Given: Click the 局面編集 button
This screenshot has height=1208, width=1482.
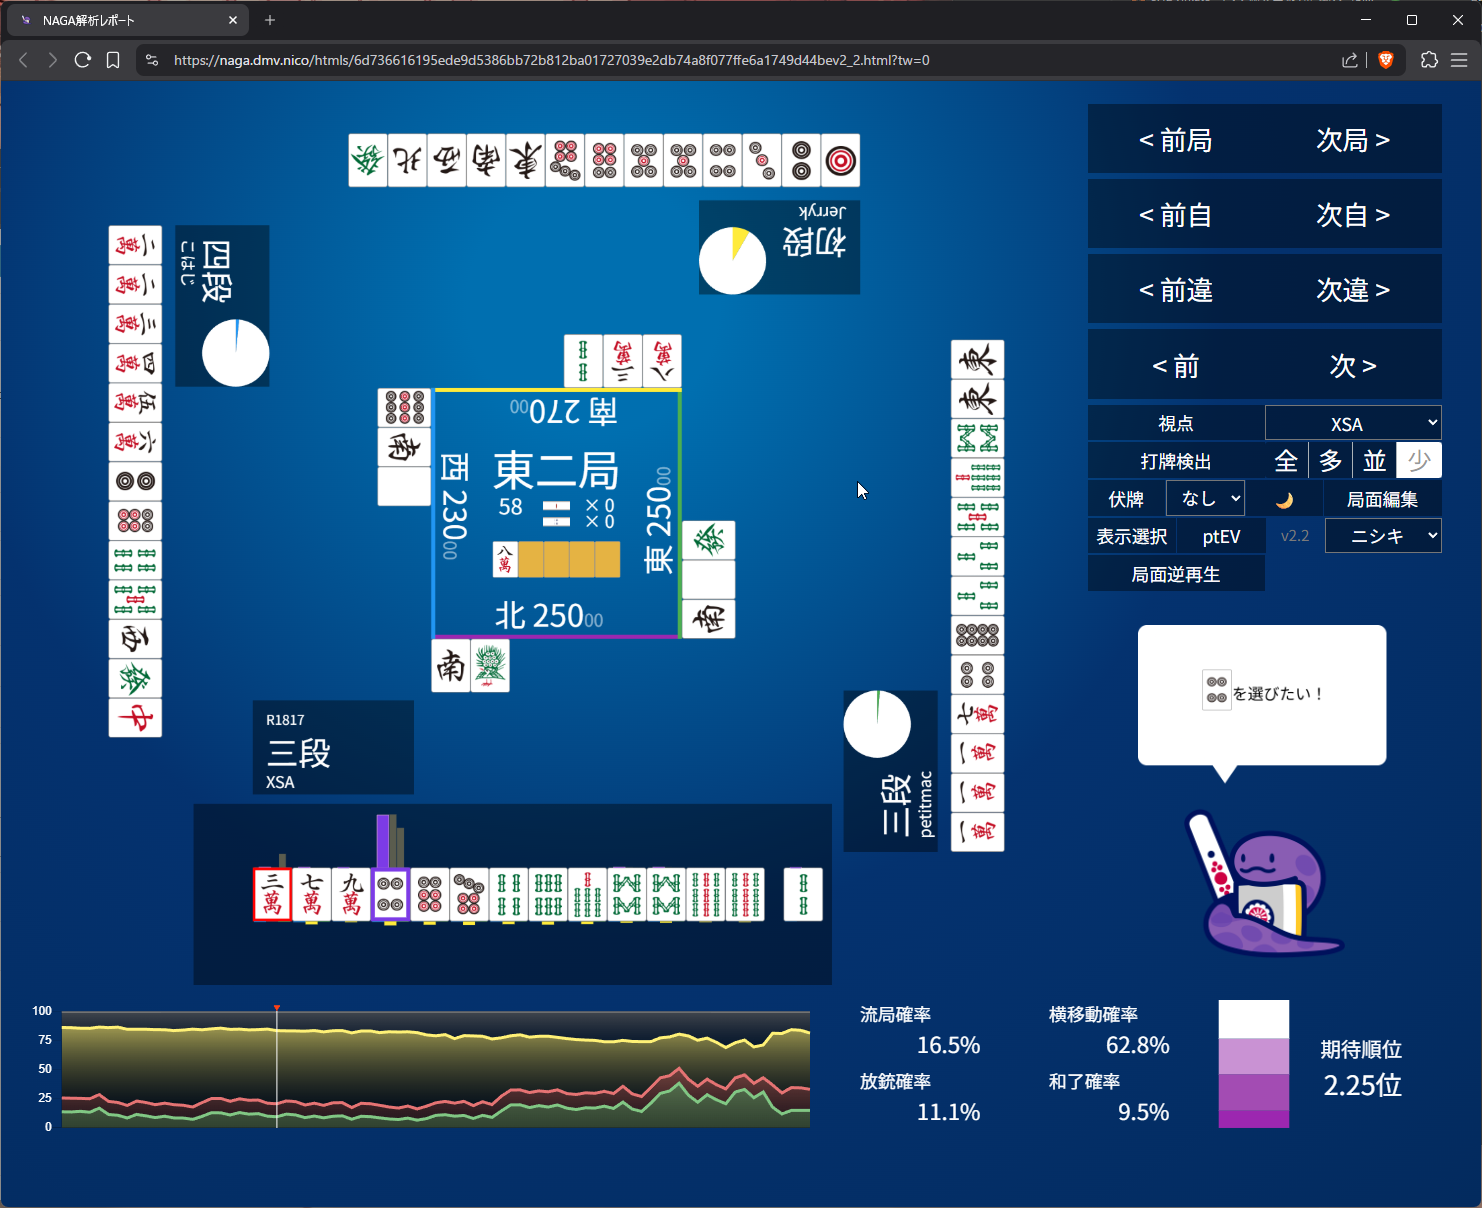Looking at the screenshot, I should 1382,499.
